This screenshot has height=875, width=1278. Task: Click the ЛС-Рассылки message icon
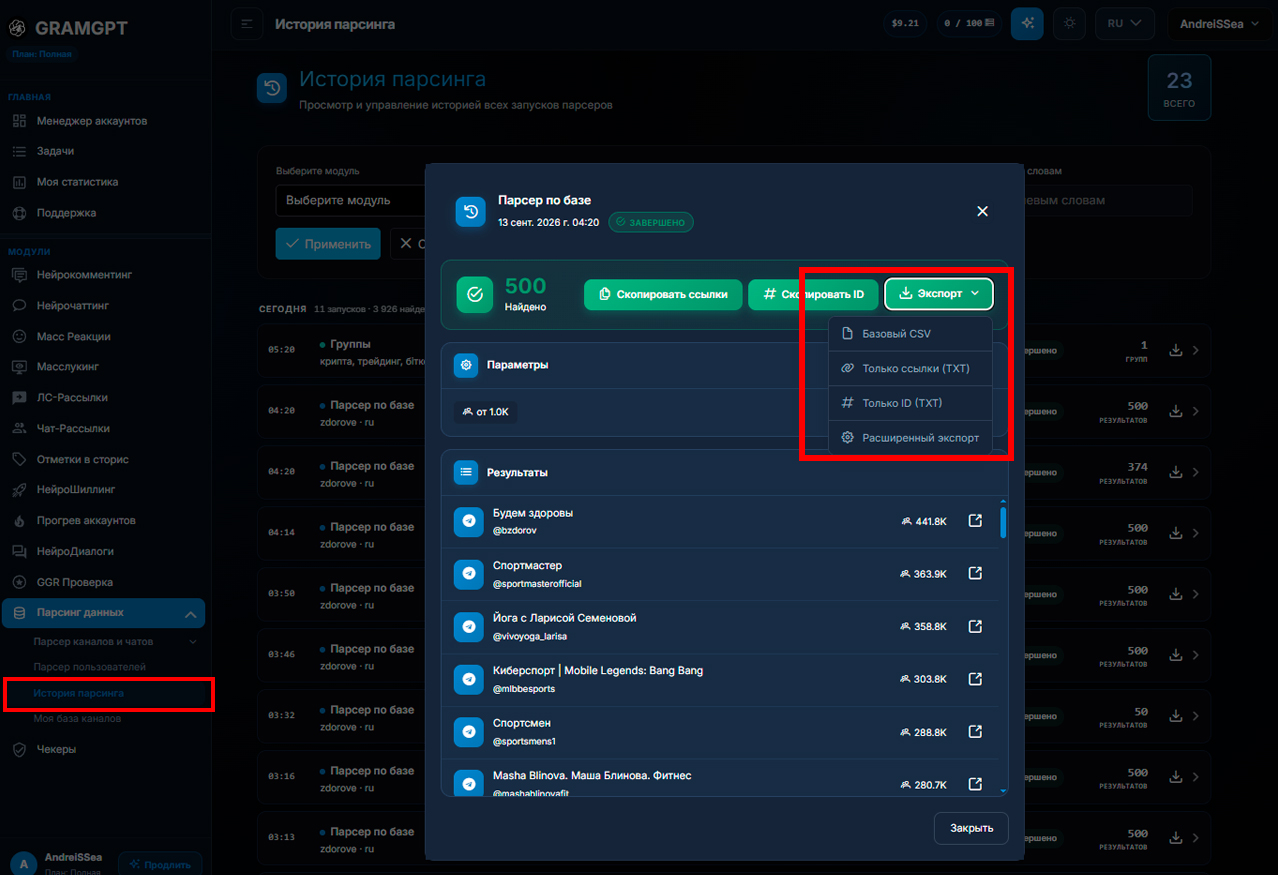point(19,398)
